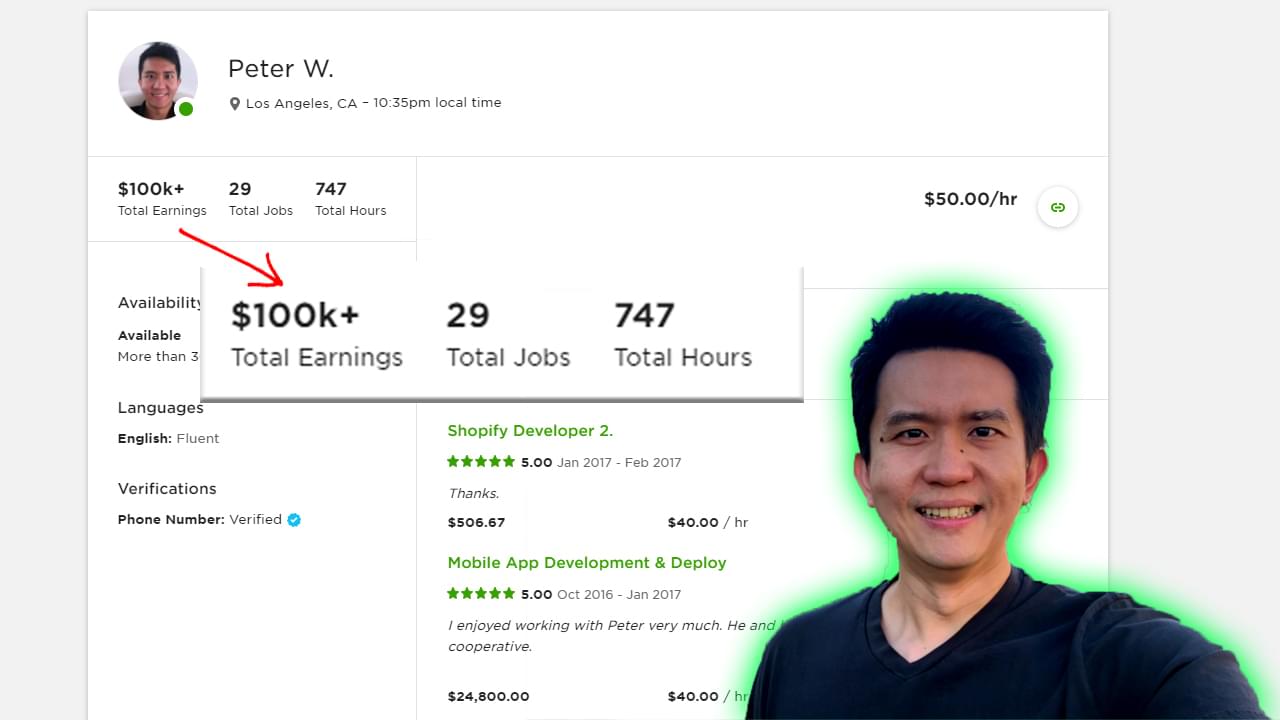Click the star rating under Mobile App Development & Deploy
The image size is (1280, 720).
481,594
